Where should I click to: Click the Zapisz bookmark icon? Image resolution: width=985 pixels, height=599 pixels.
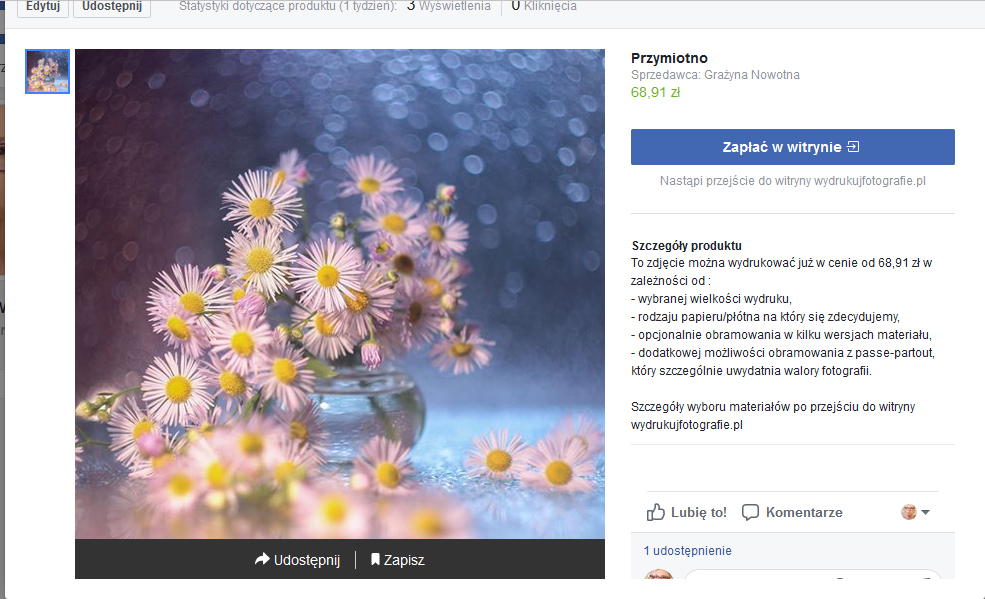pos(376,560)
